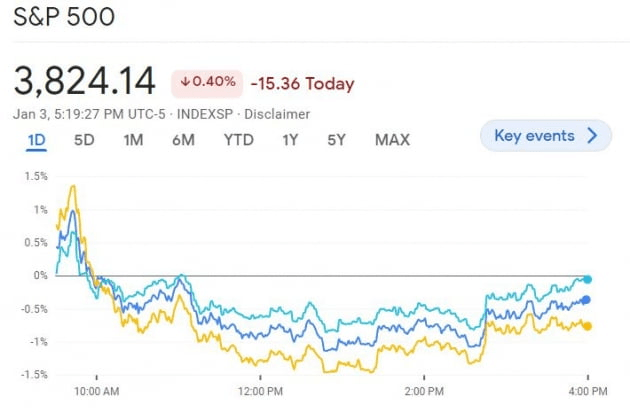Switch to the 5D time range
Screen dimensions: 630x412
click(84, 140)
